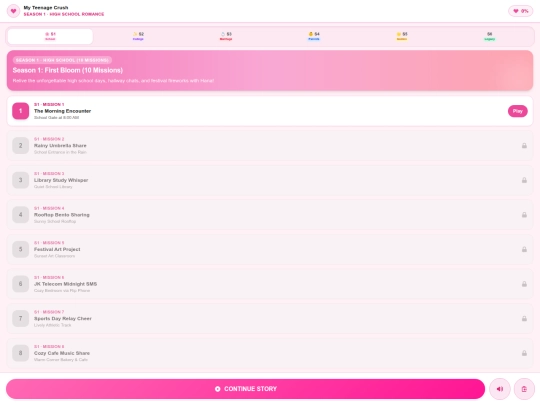Screen dimensions: 540x405
Task: Click the number 6 mission badge
Action: click(21, 284)
